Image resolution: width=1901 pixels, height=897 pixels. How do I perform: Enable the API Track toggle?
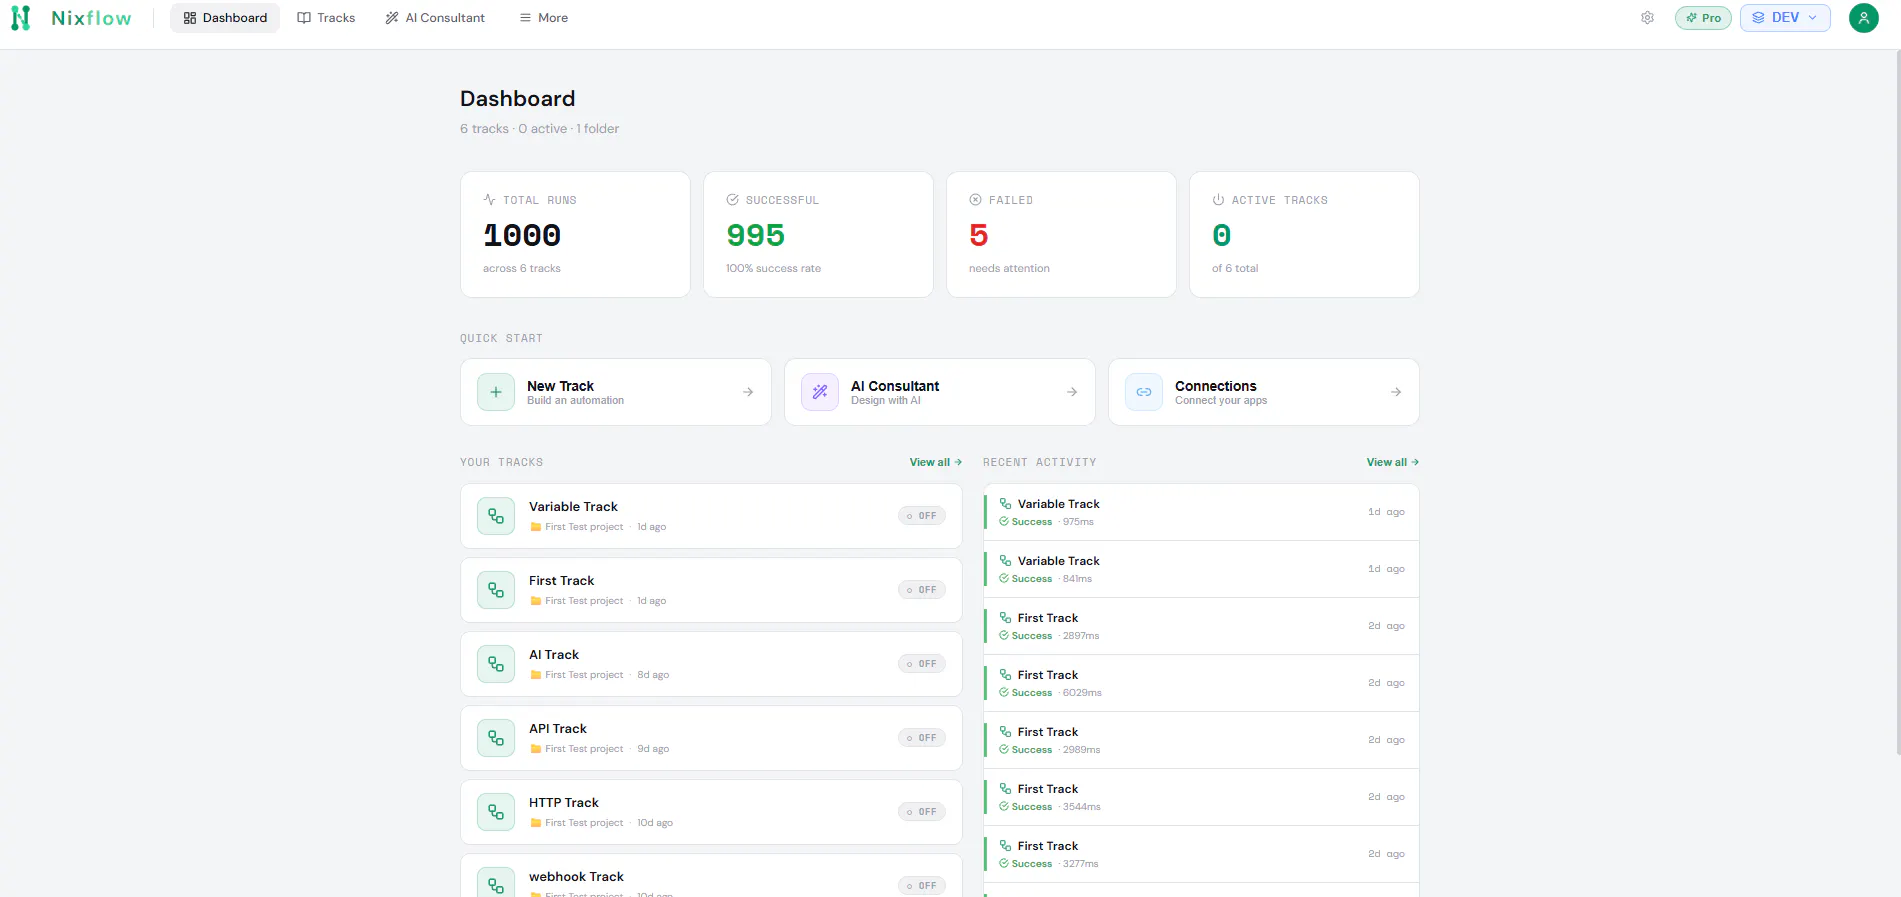click(921, 738)
